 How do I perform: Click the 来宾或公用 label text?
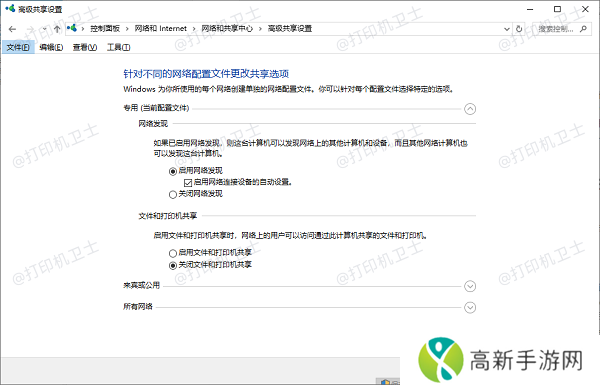point(141,285)
